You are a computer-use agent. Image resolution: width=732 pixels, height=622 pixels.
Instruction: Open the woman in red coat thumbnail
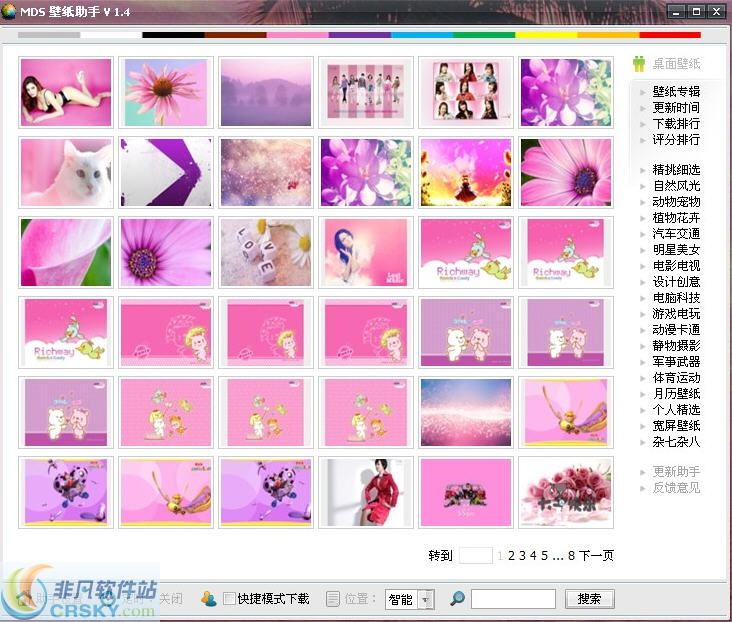tap(366, 492)
